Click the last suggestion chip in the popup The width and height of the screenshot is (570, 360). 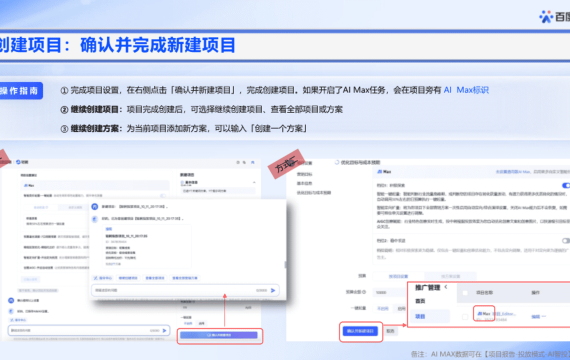(185, 278)
